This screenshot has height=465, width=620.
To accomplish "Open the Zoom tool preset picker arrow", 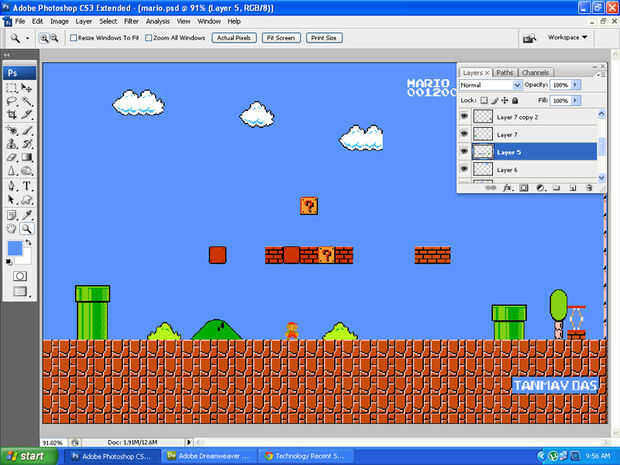I will click(x=27, y=38).
